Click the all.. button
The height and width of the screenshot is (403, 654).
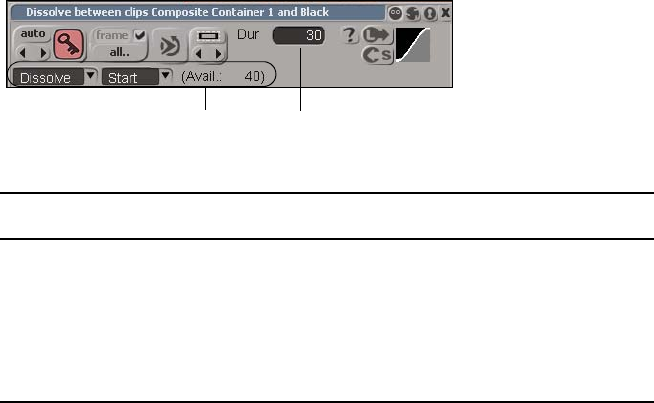(x=119, y=53)
